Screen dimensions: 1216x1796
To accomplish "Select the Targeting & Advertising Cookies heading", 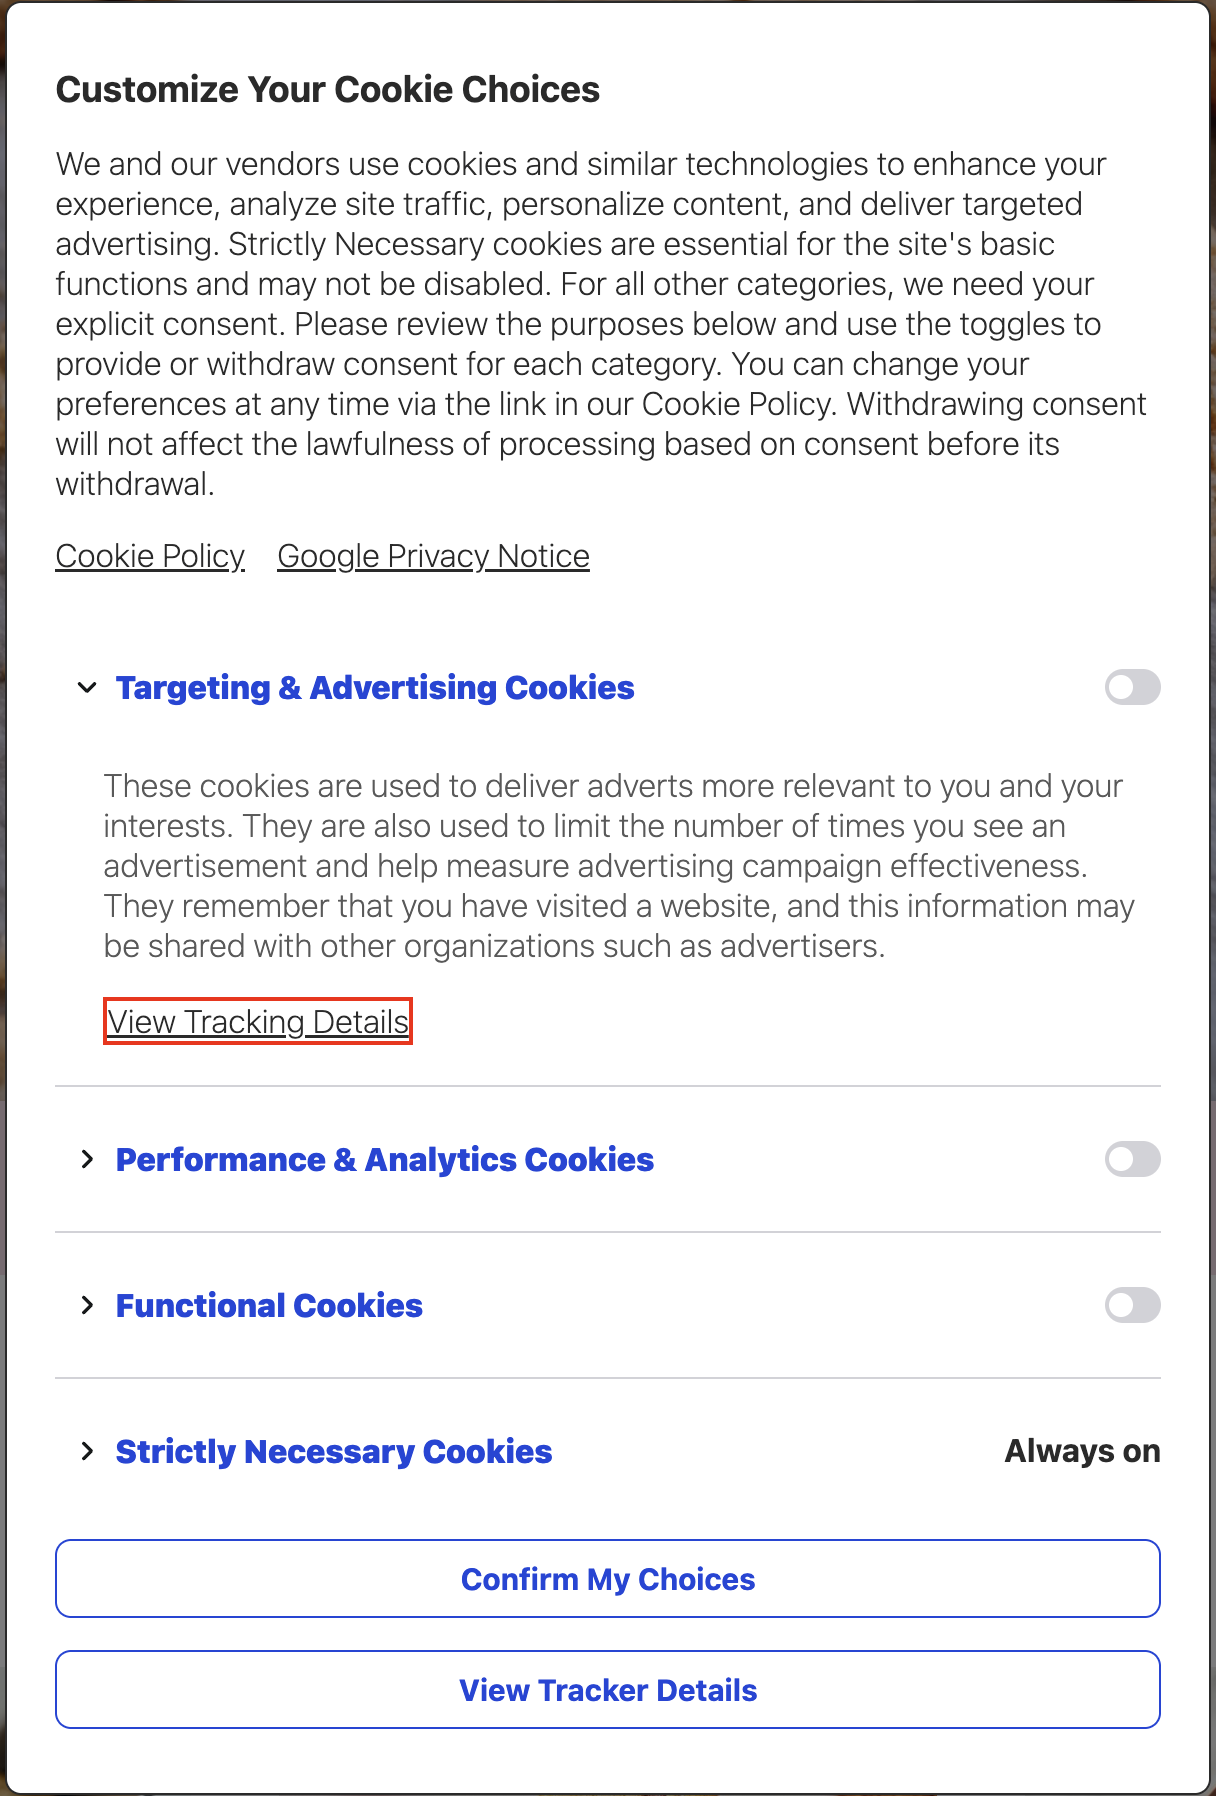I will coord(375,687).
